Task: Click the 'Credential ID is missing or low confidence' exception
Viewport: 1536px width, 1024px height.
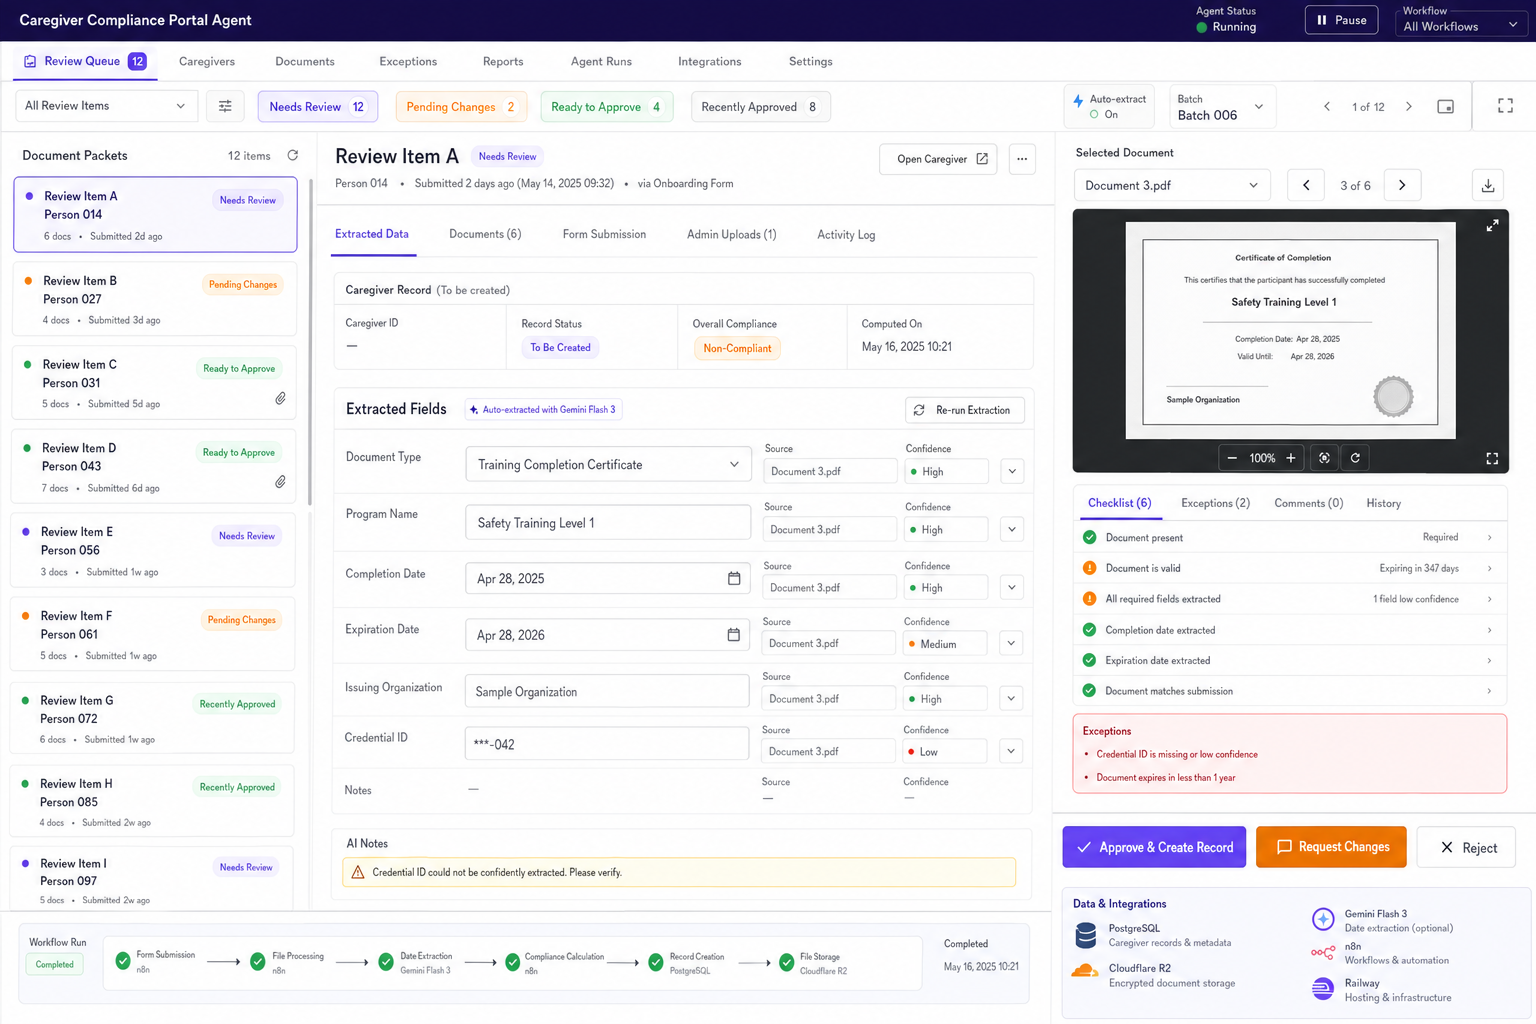Action: [1176, 754]
